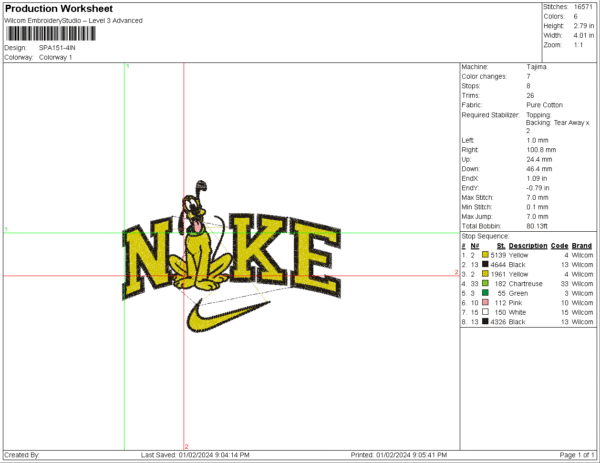Click the St. column header
Screen dimensions: 600x463
click(501, 246)
